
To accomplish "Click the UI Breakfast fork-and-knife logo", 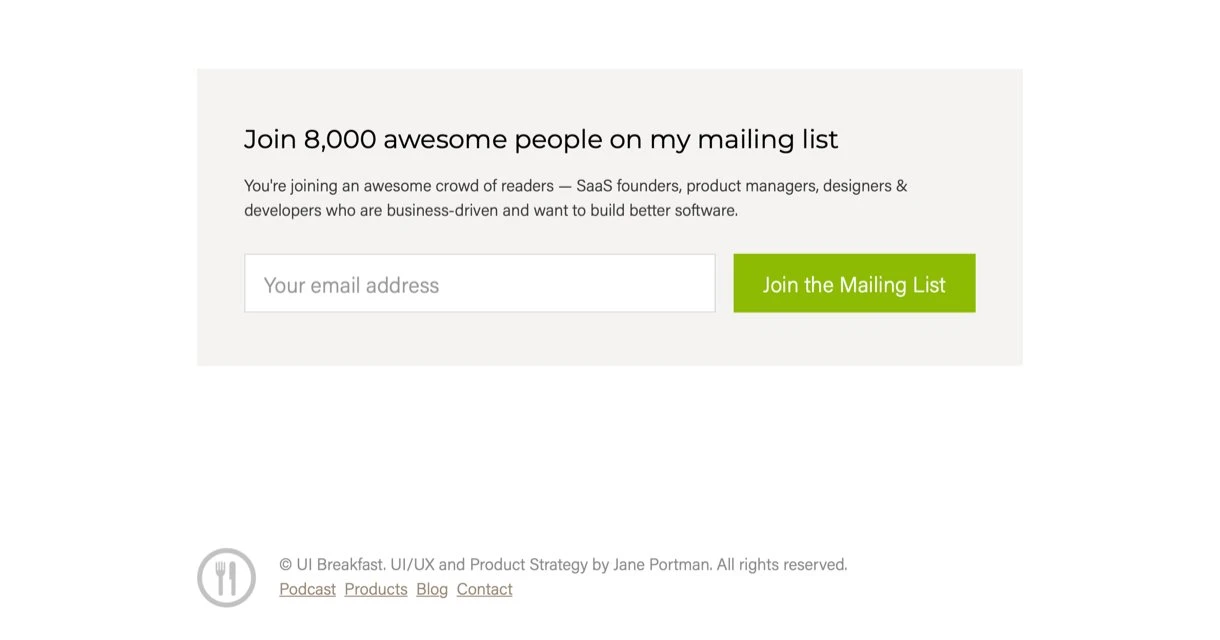I will pos(226,577).
